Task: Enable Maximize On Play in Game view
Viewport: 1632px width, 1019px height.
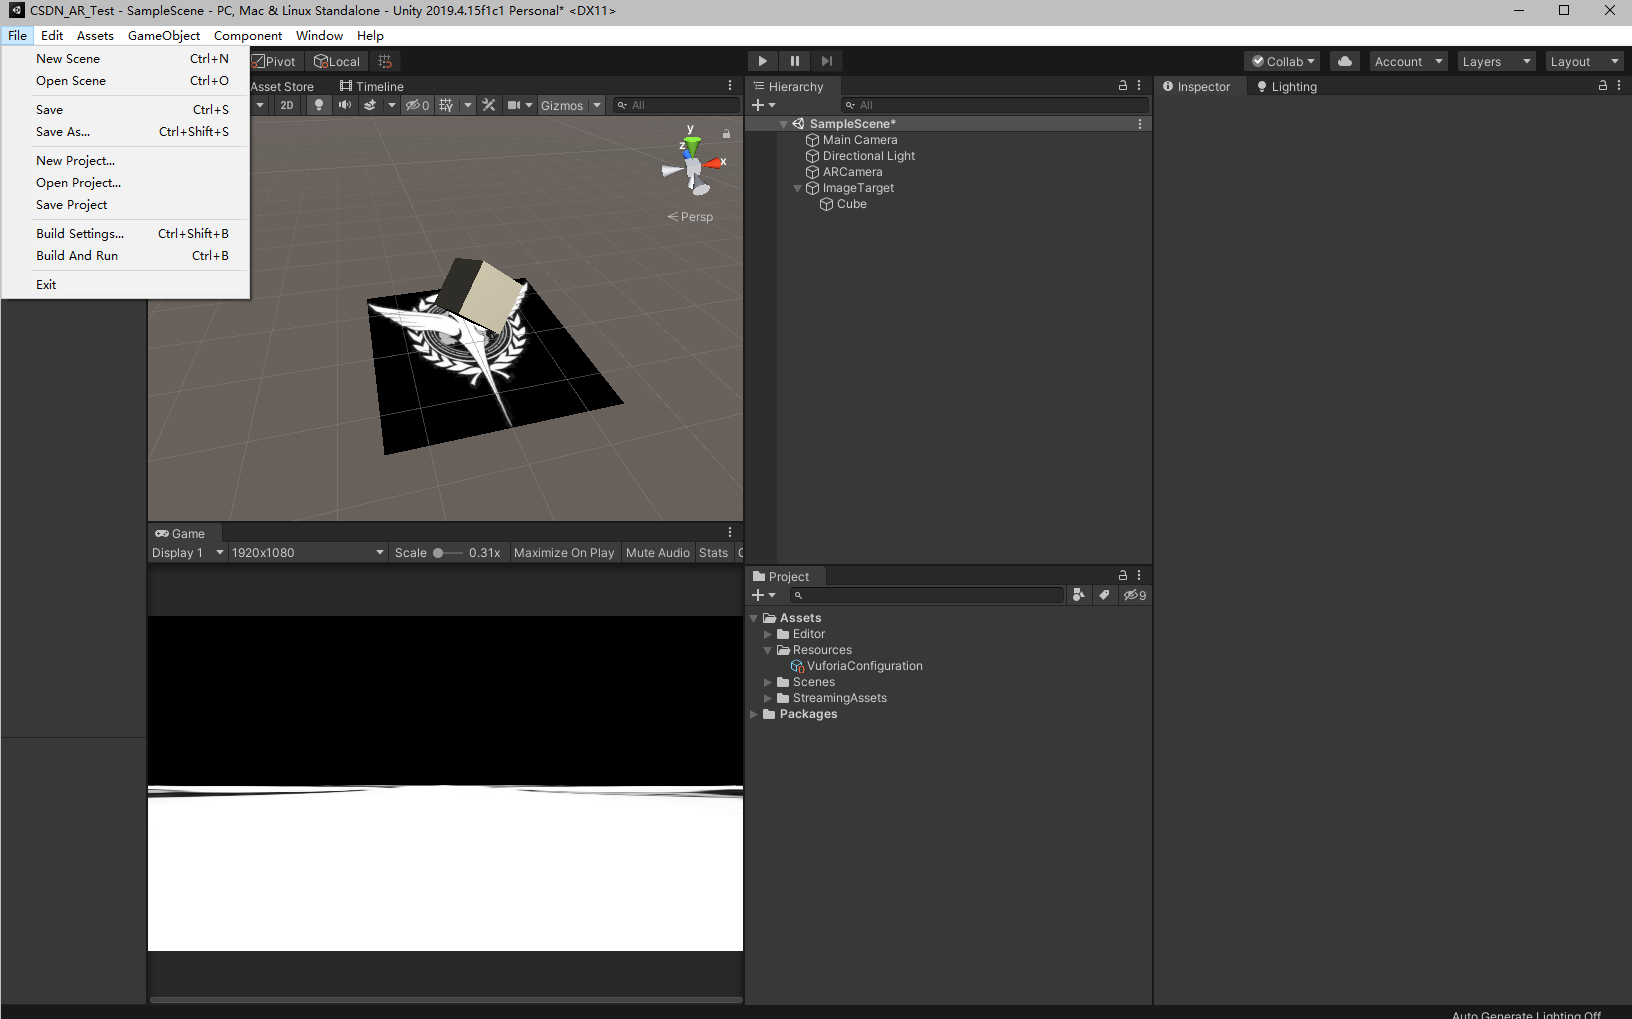Action: click(564, 552)
